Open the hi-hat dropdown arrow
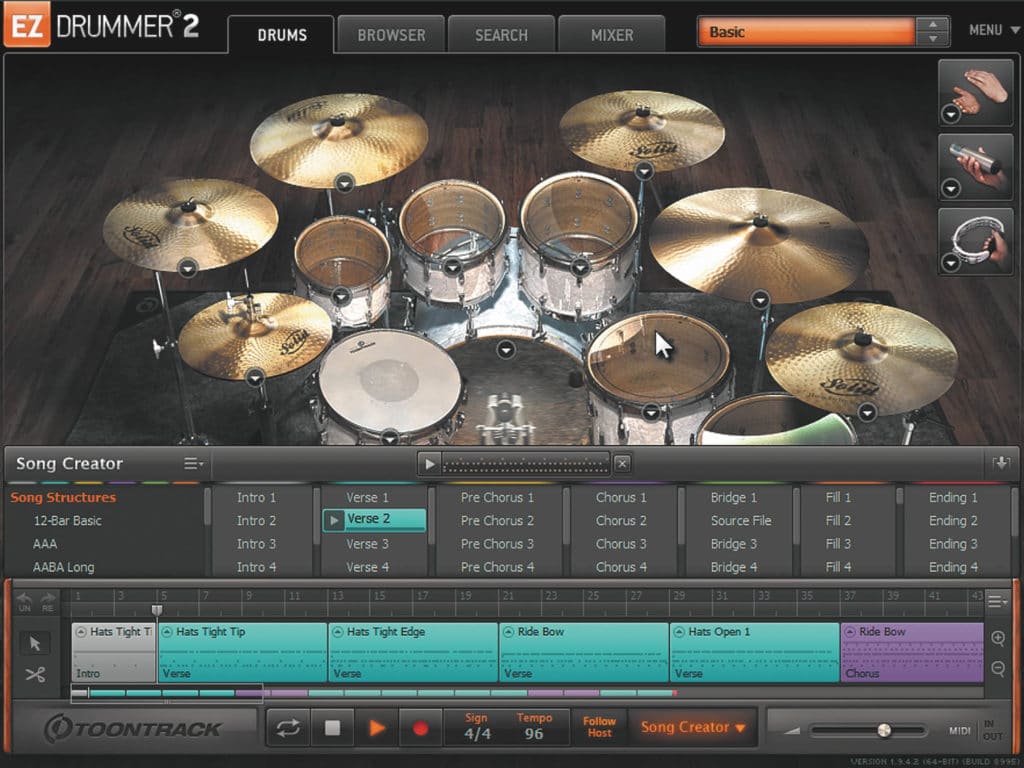The width and height of the screenshot is (1024, 768). tap(255, 377)
